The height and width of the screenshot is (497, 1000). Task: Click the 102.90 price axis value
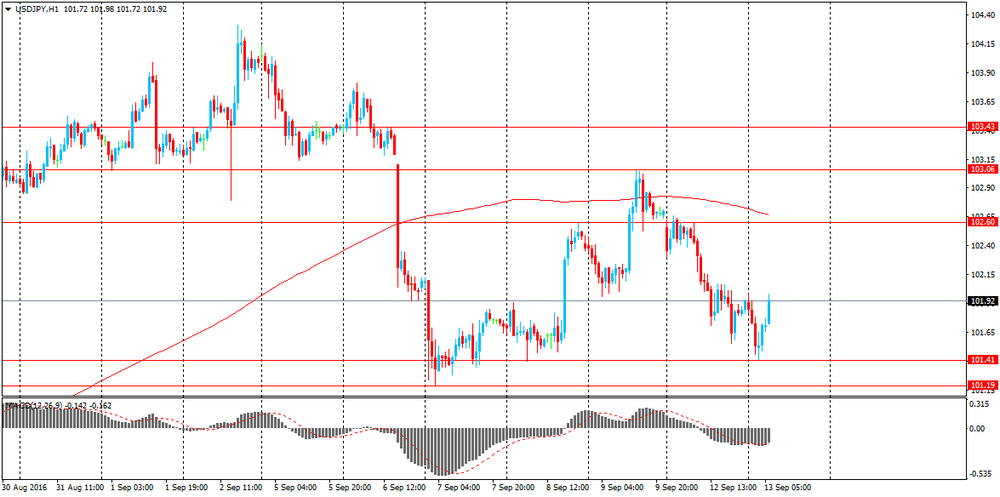983,188
